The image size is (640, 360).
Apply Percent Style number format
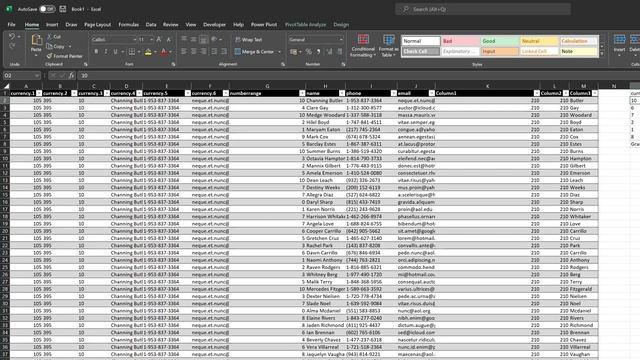(309, 52)
